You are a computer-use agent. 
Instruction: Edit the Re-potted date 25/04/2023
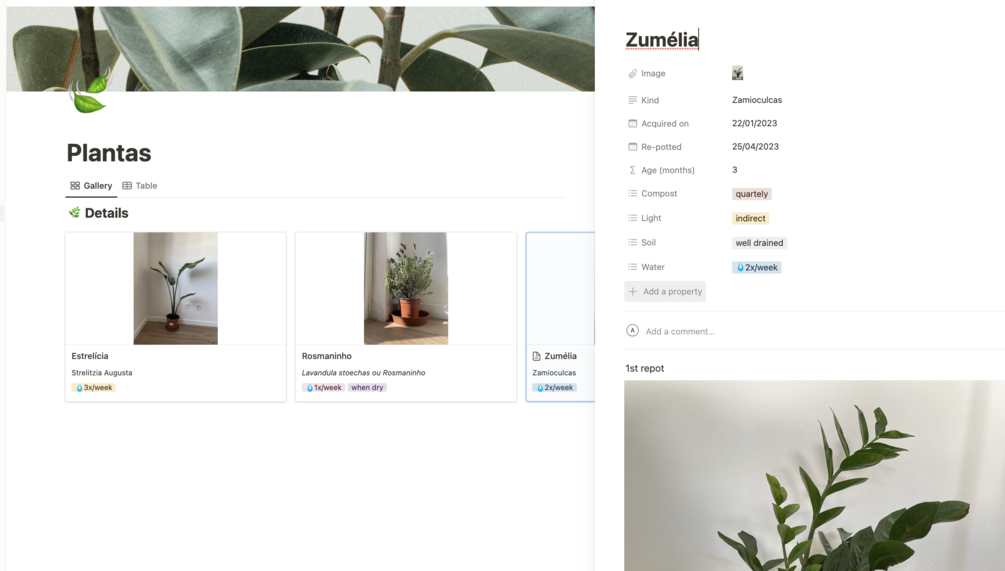755,147
